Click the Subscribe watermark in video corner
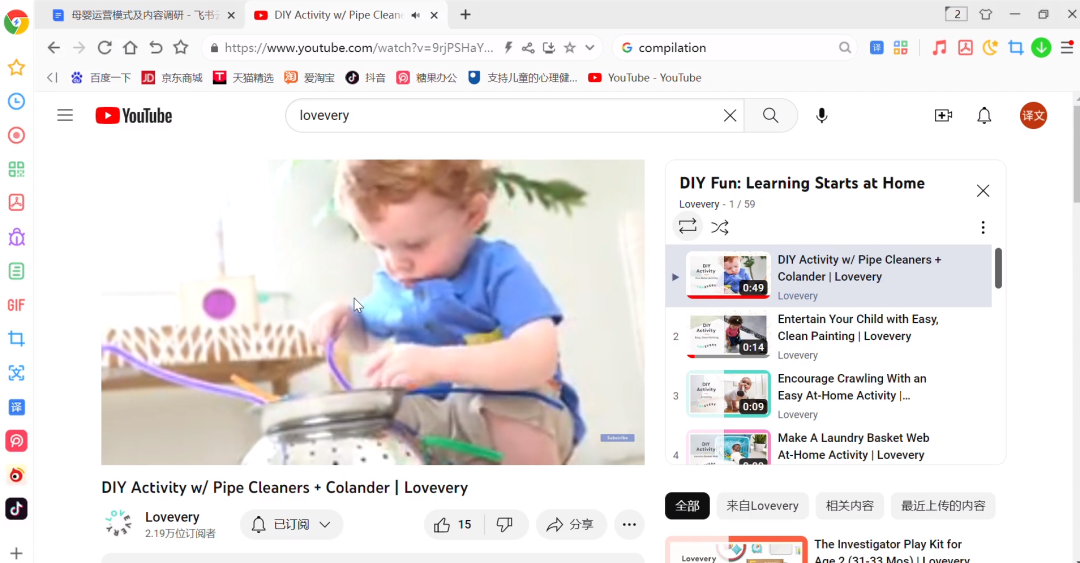The height and width of the screenshot is (563, 1080). [617, 438]
